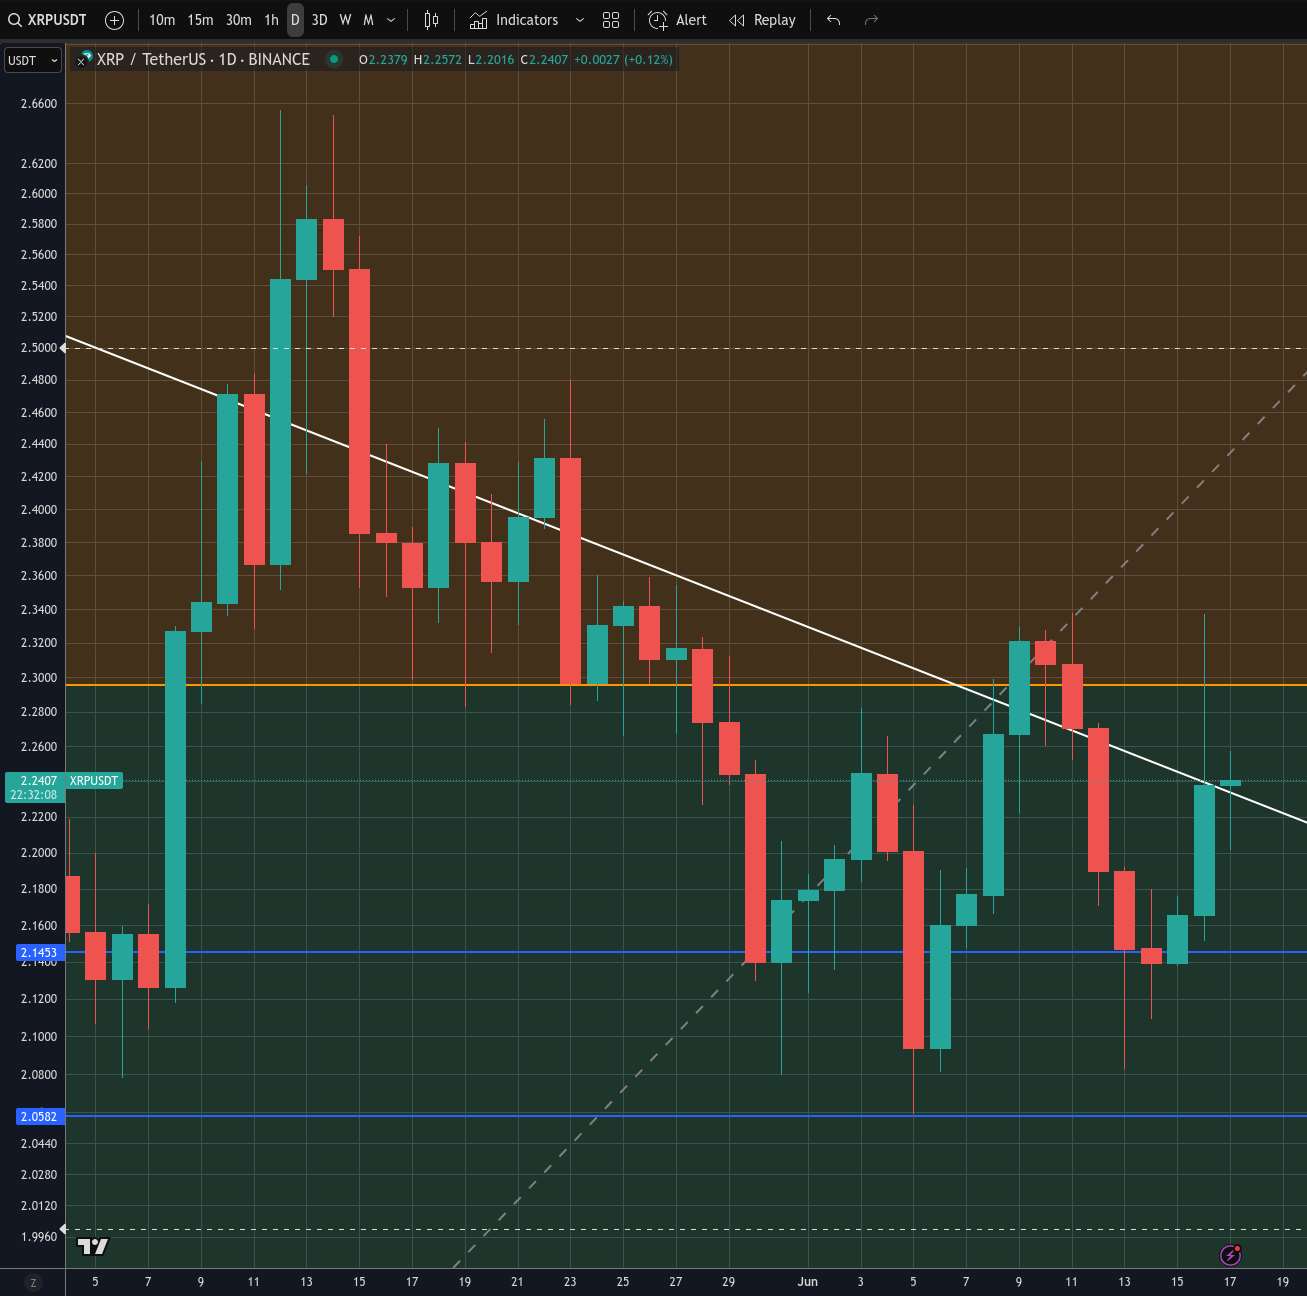
Task: Click the XRP / TetherUS symbol title
Action: tap(203, 59)
